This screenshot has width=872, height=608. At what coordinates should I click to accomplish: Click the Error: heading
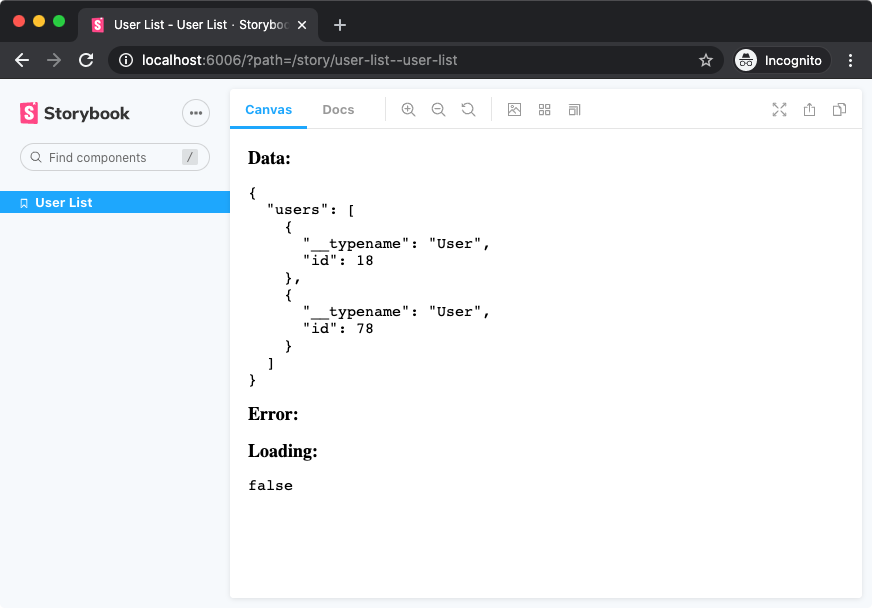pos(273,414)
